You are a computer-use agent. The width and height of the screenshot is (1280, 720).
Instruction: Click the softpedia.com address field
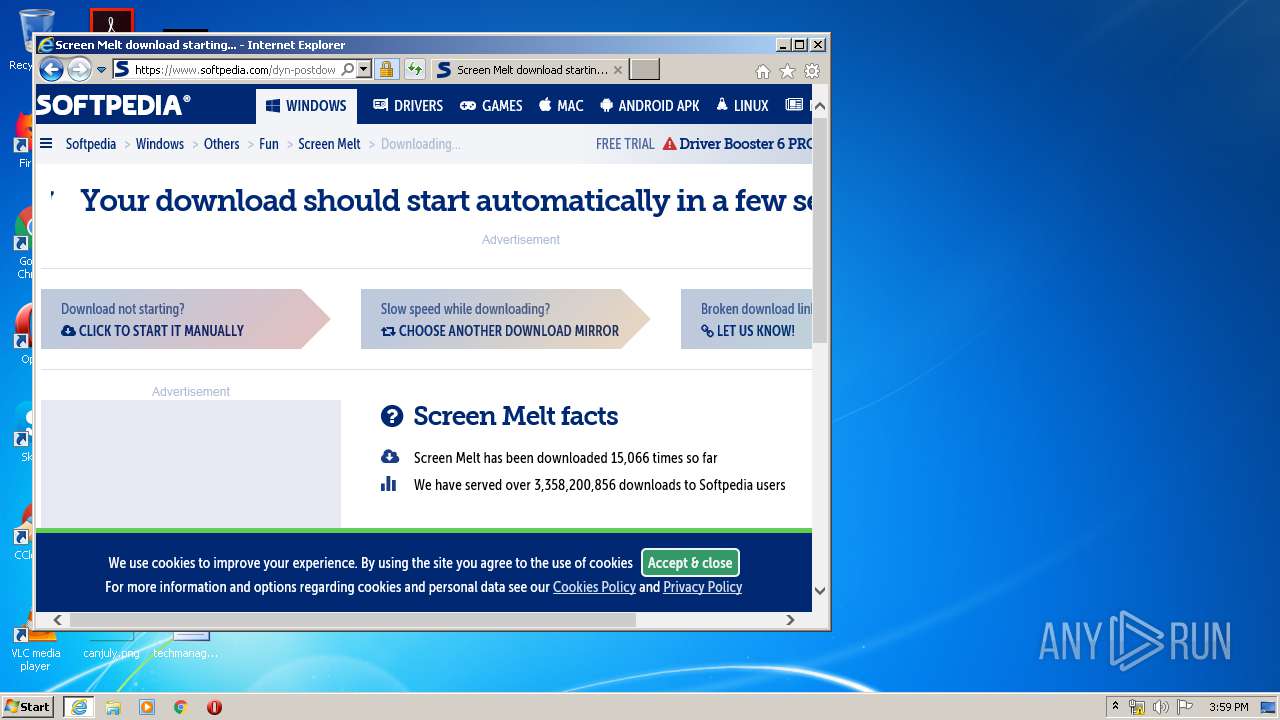(x=235, y=70)
